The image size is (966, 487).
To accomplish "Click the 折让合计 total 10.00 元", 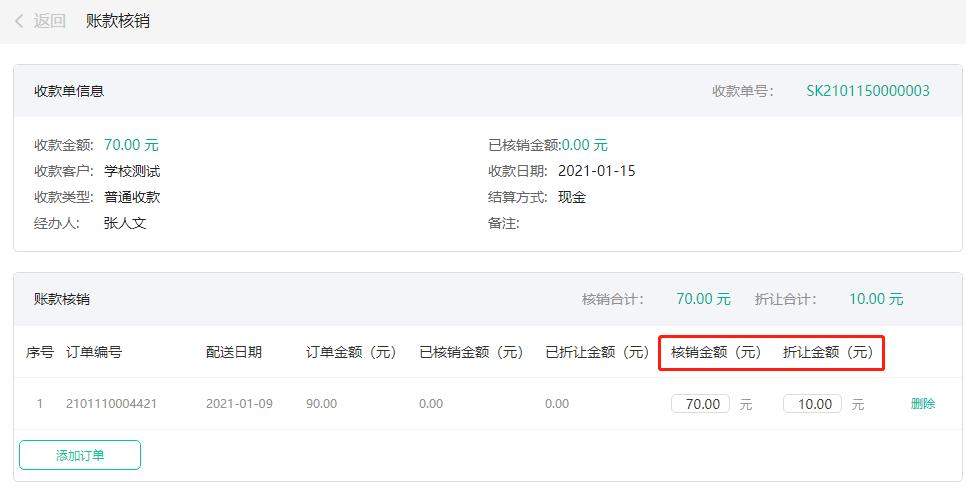I will point(876,299).
